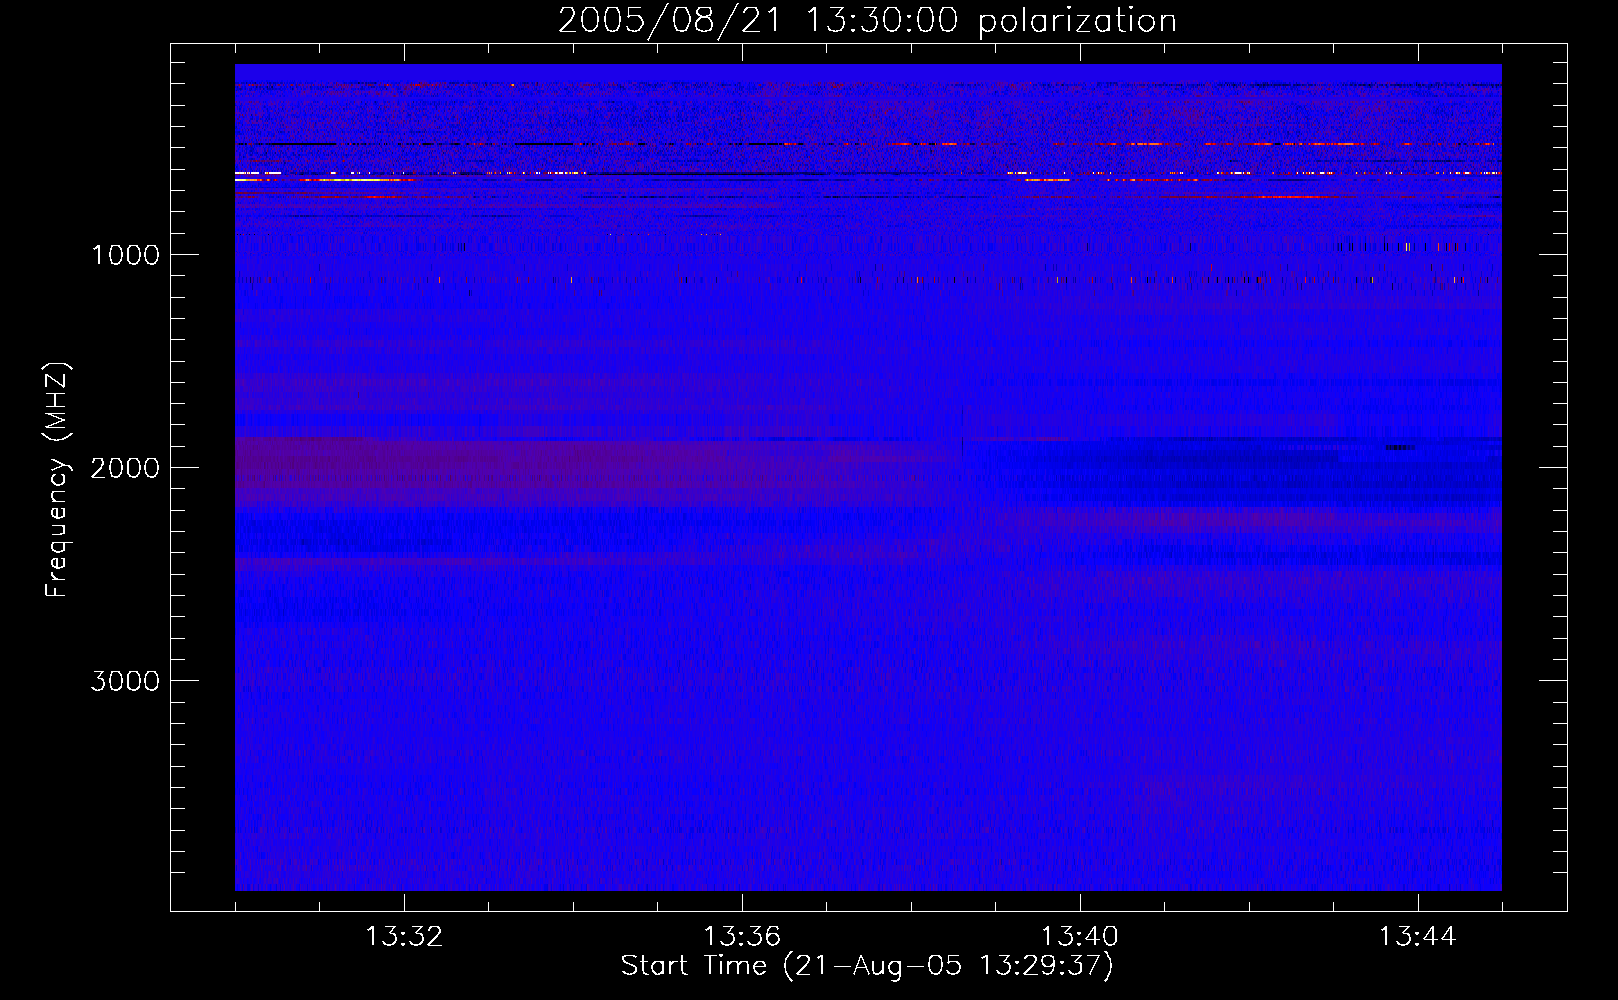This screenshot has width=1618, height=1000.
Task: Click the 'Start Time (21-Aug-05 13:29:37)' label
Action: [x=867, y=966]
